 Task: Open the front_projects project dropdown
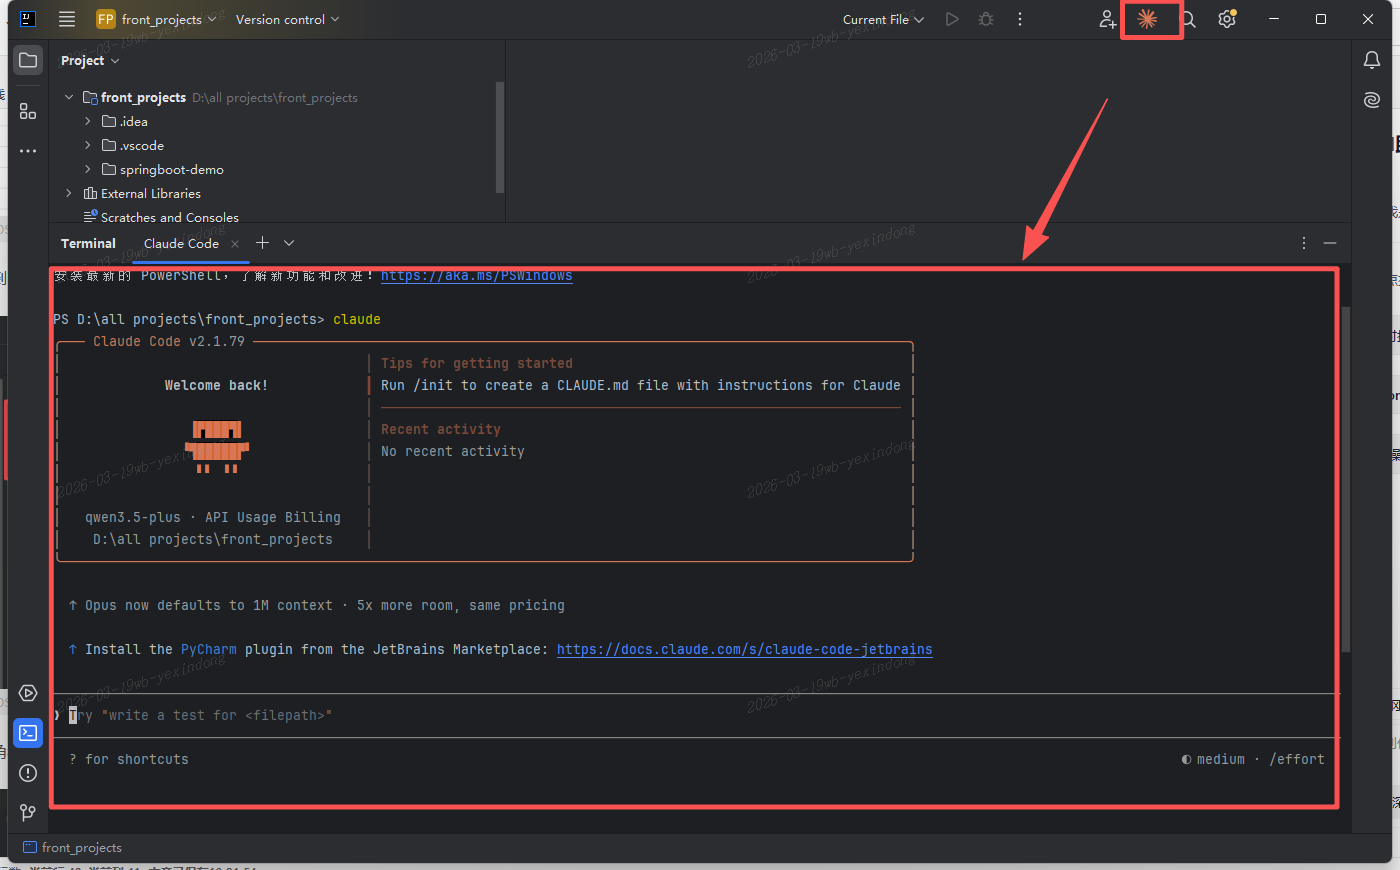coord(156,19)
